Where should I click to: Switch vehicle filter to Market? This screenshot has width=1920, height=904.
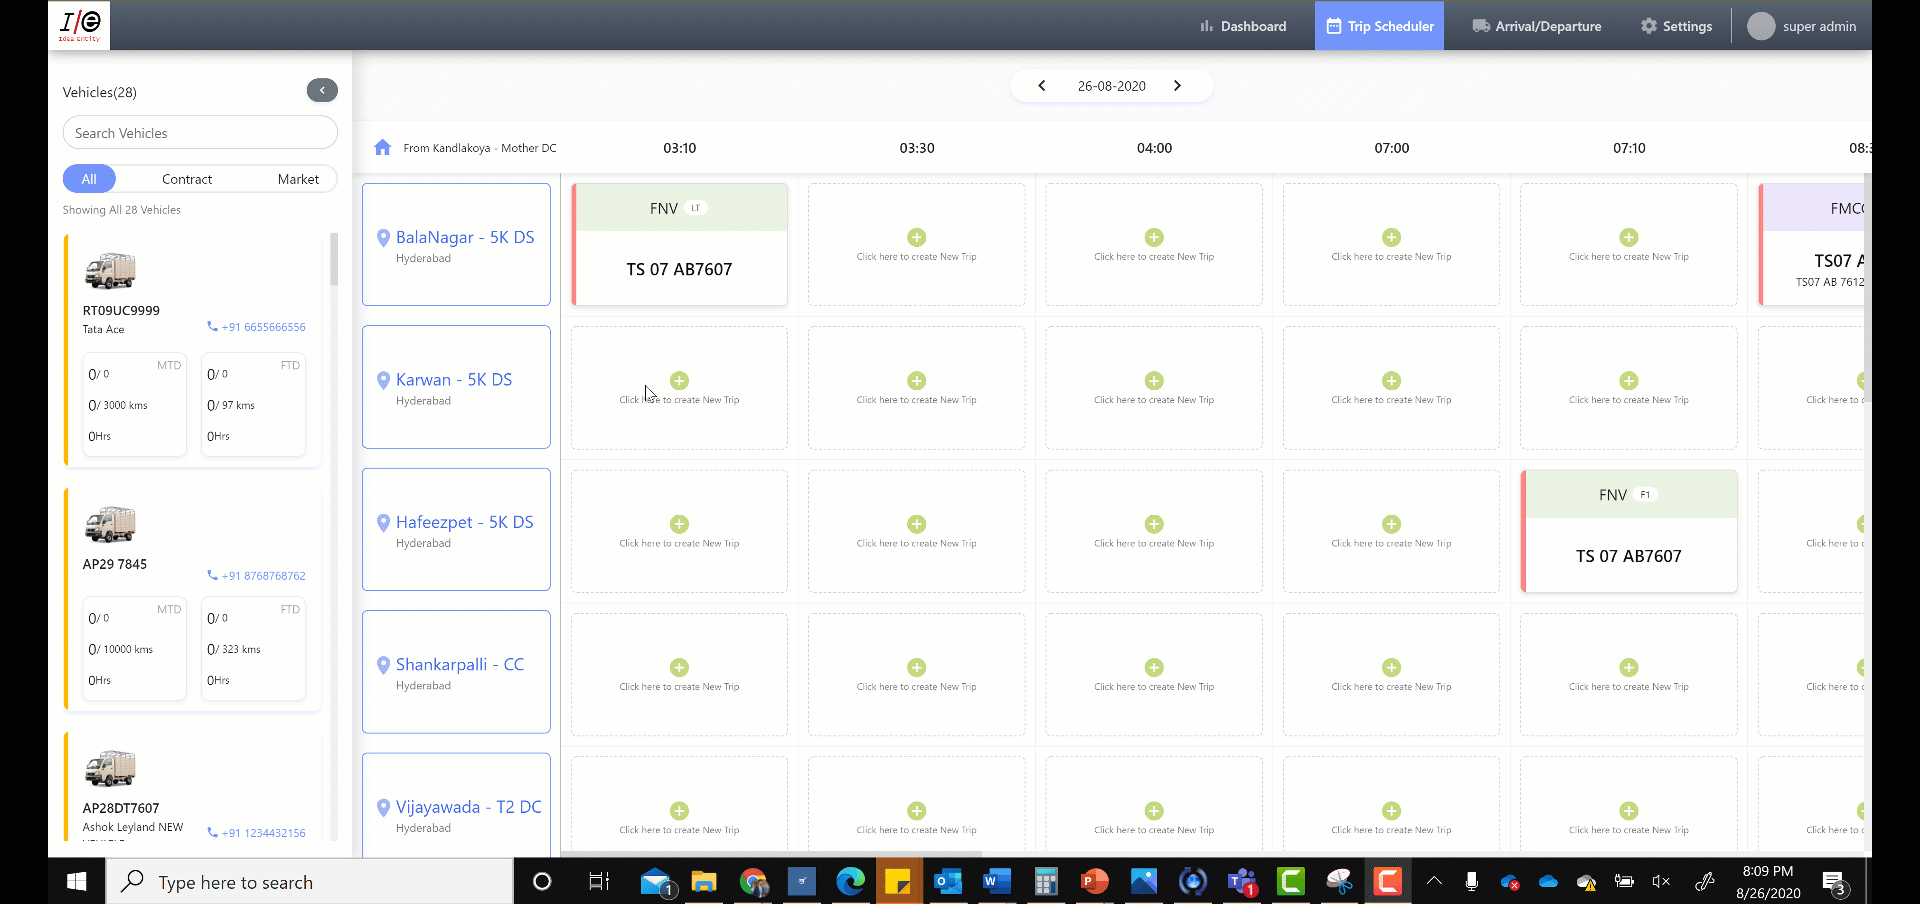click(298, 178)
